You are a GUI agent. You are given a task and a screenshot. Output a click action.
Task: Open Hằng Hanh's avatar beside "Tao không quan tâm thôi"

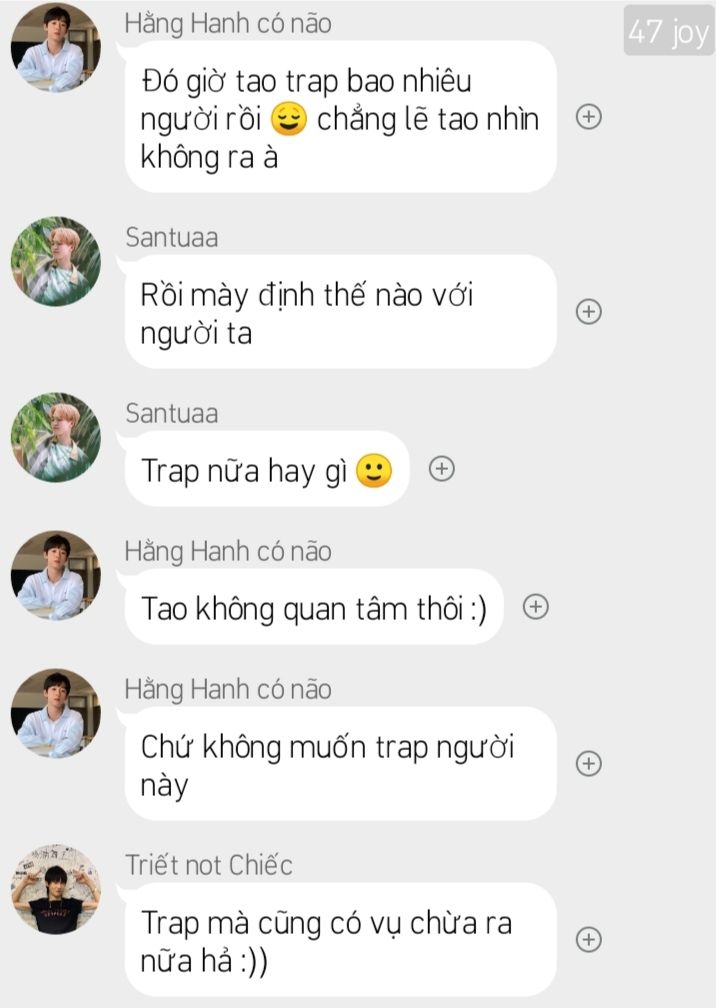point(56,575)
